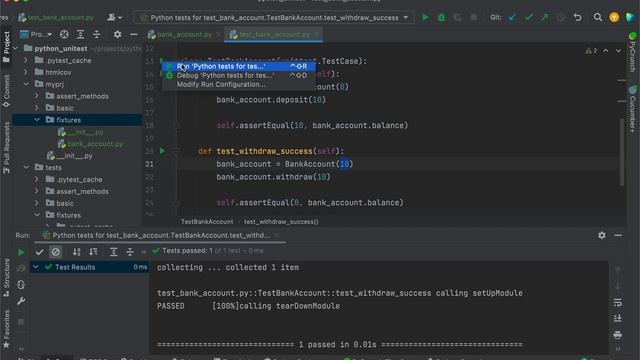The image size is (640, 360).
Task: Expand all icon in Project panel header
Action: click(x=80, y=34)
